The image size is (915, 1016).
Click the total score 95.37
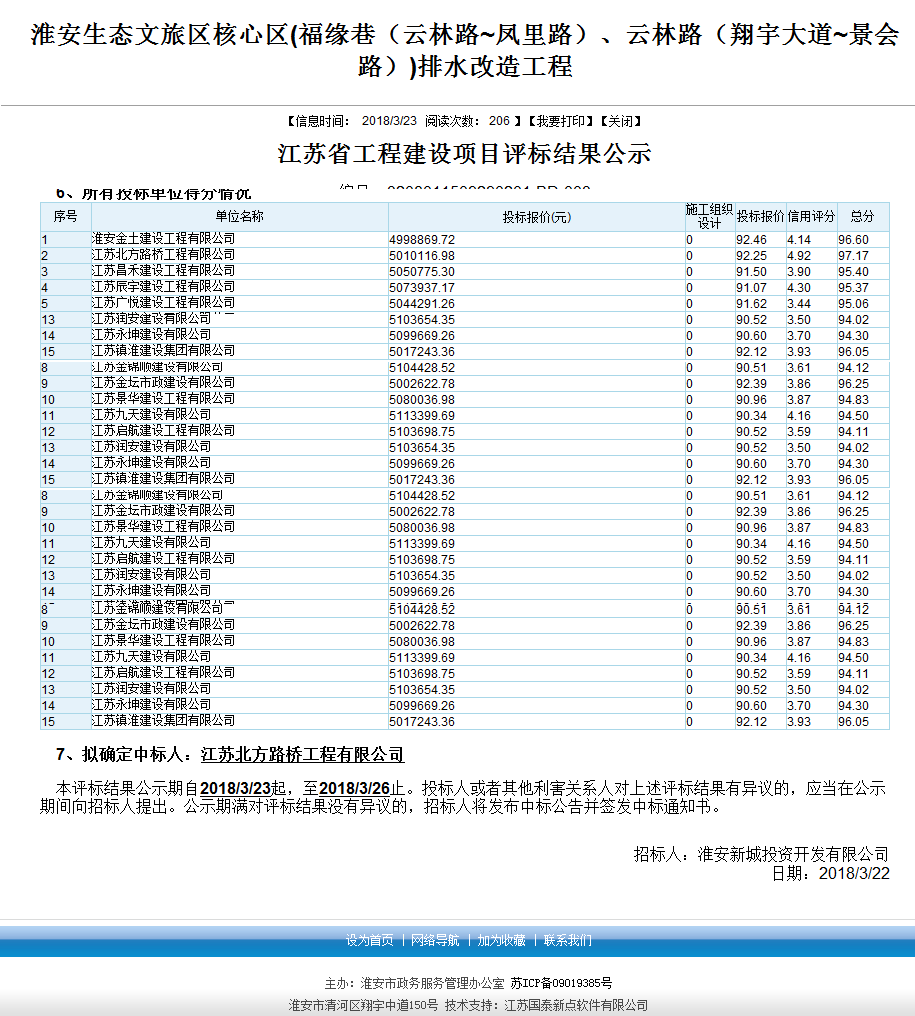coord(853,288)
